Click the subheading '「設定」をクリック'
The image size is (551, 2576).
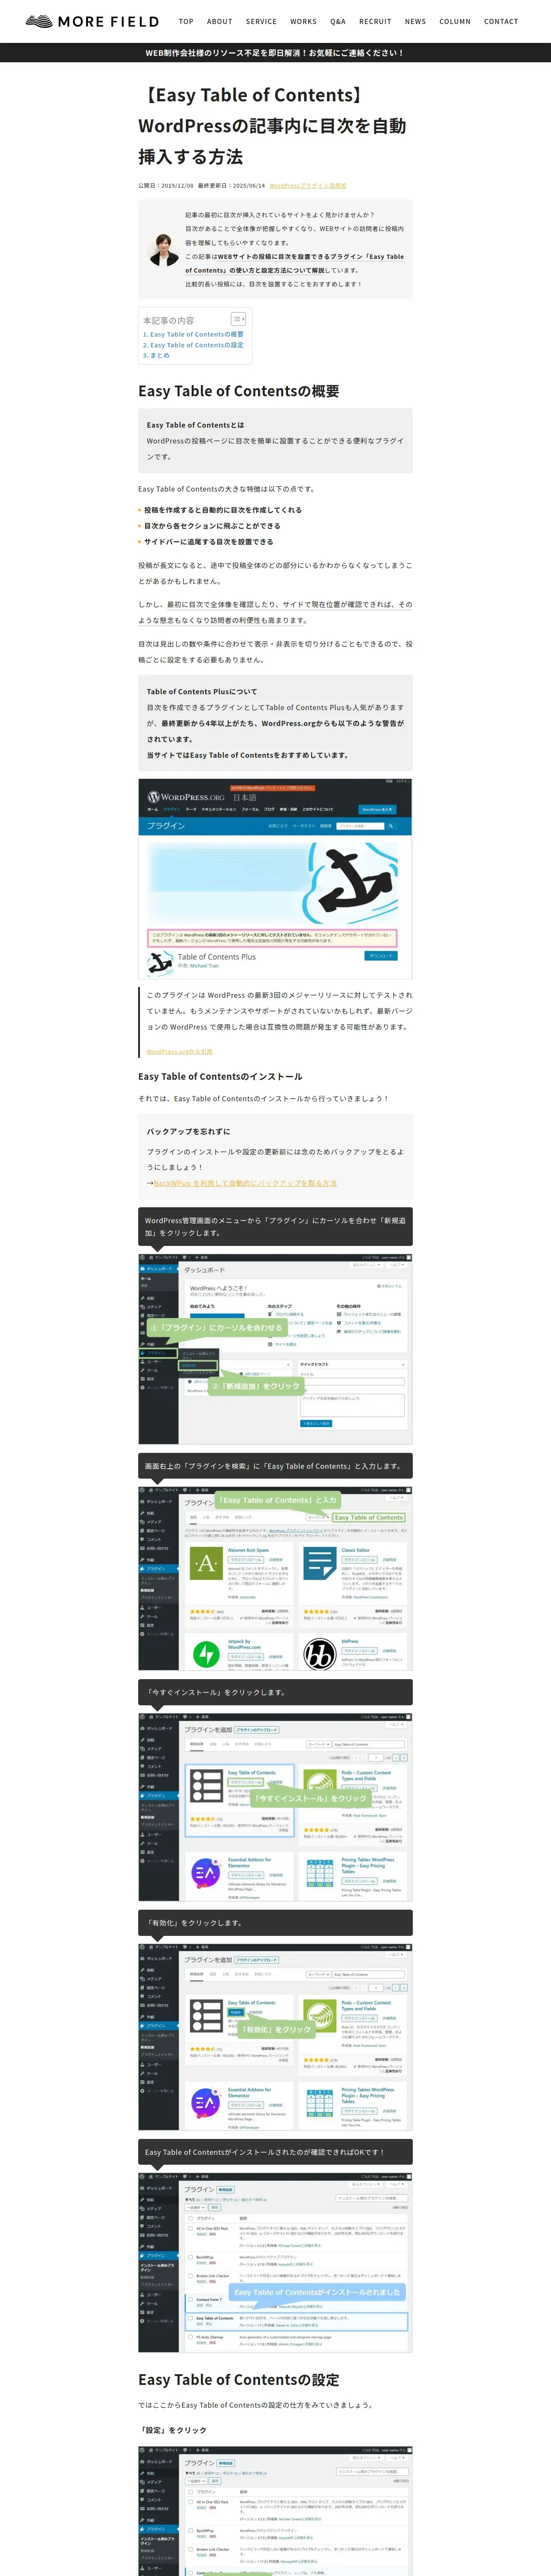coord(173,2430)
